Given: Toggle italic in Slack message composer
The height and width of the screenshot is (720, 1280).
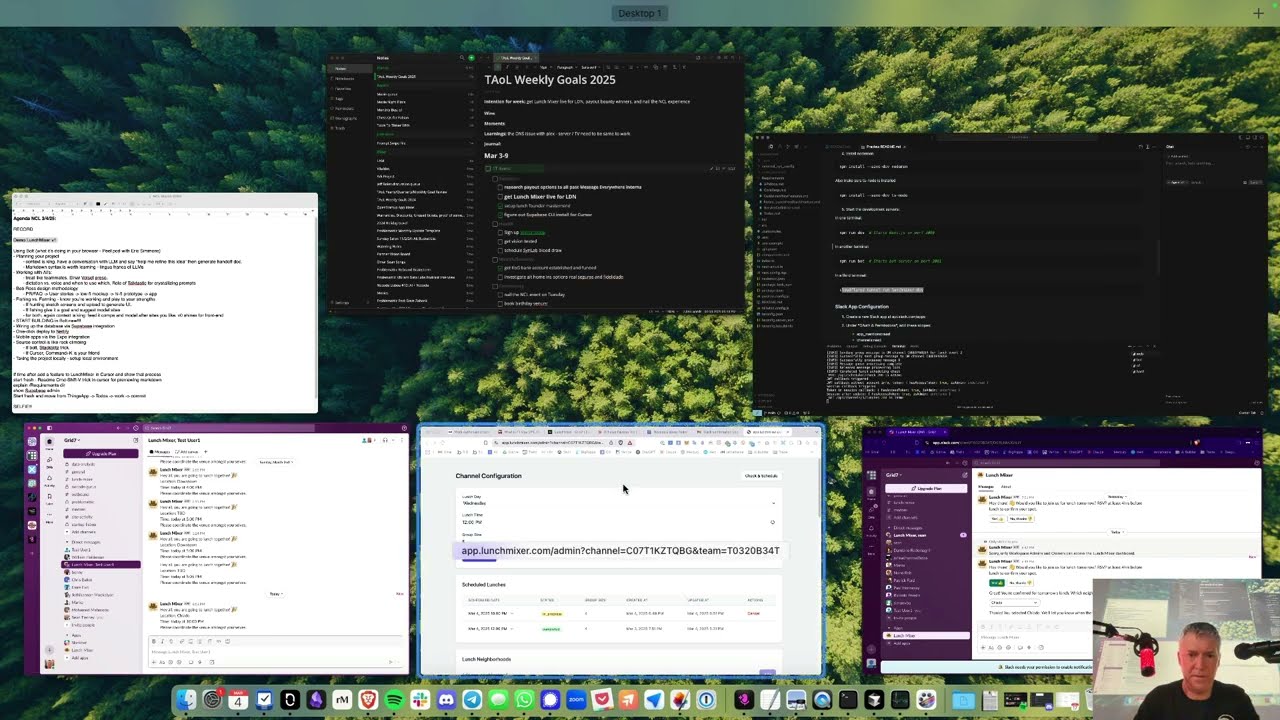Looking at the screenshot, I should (161, 641).
